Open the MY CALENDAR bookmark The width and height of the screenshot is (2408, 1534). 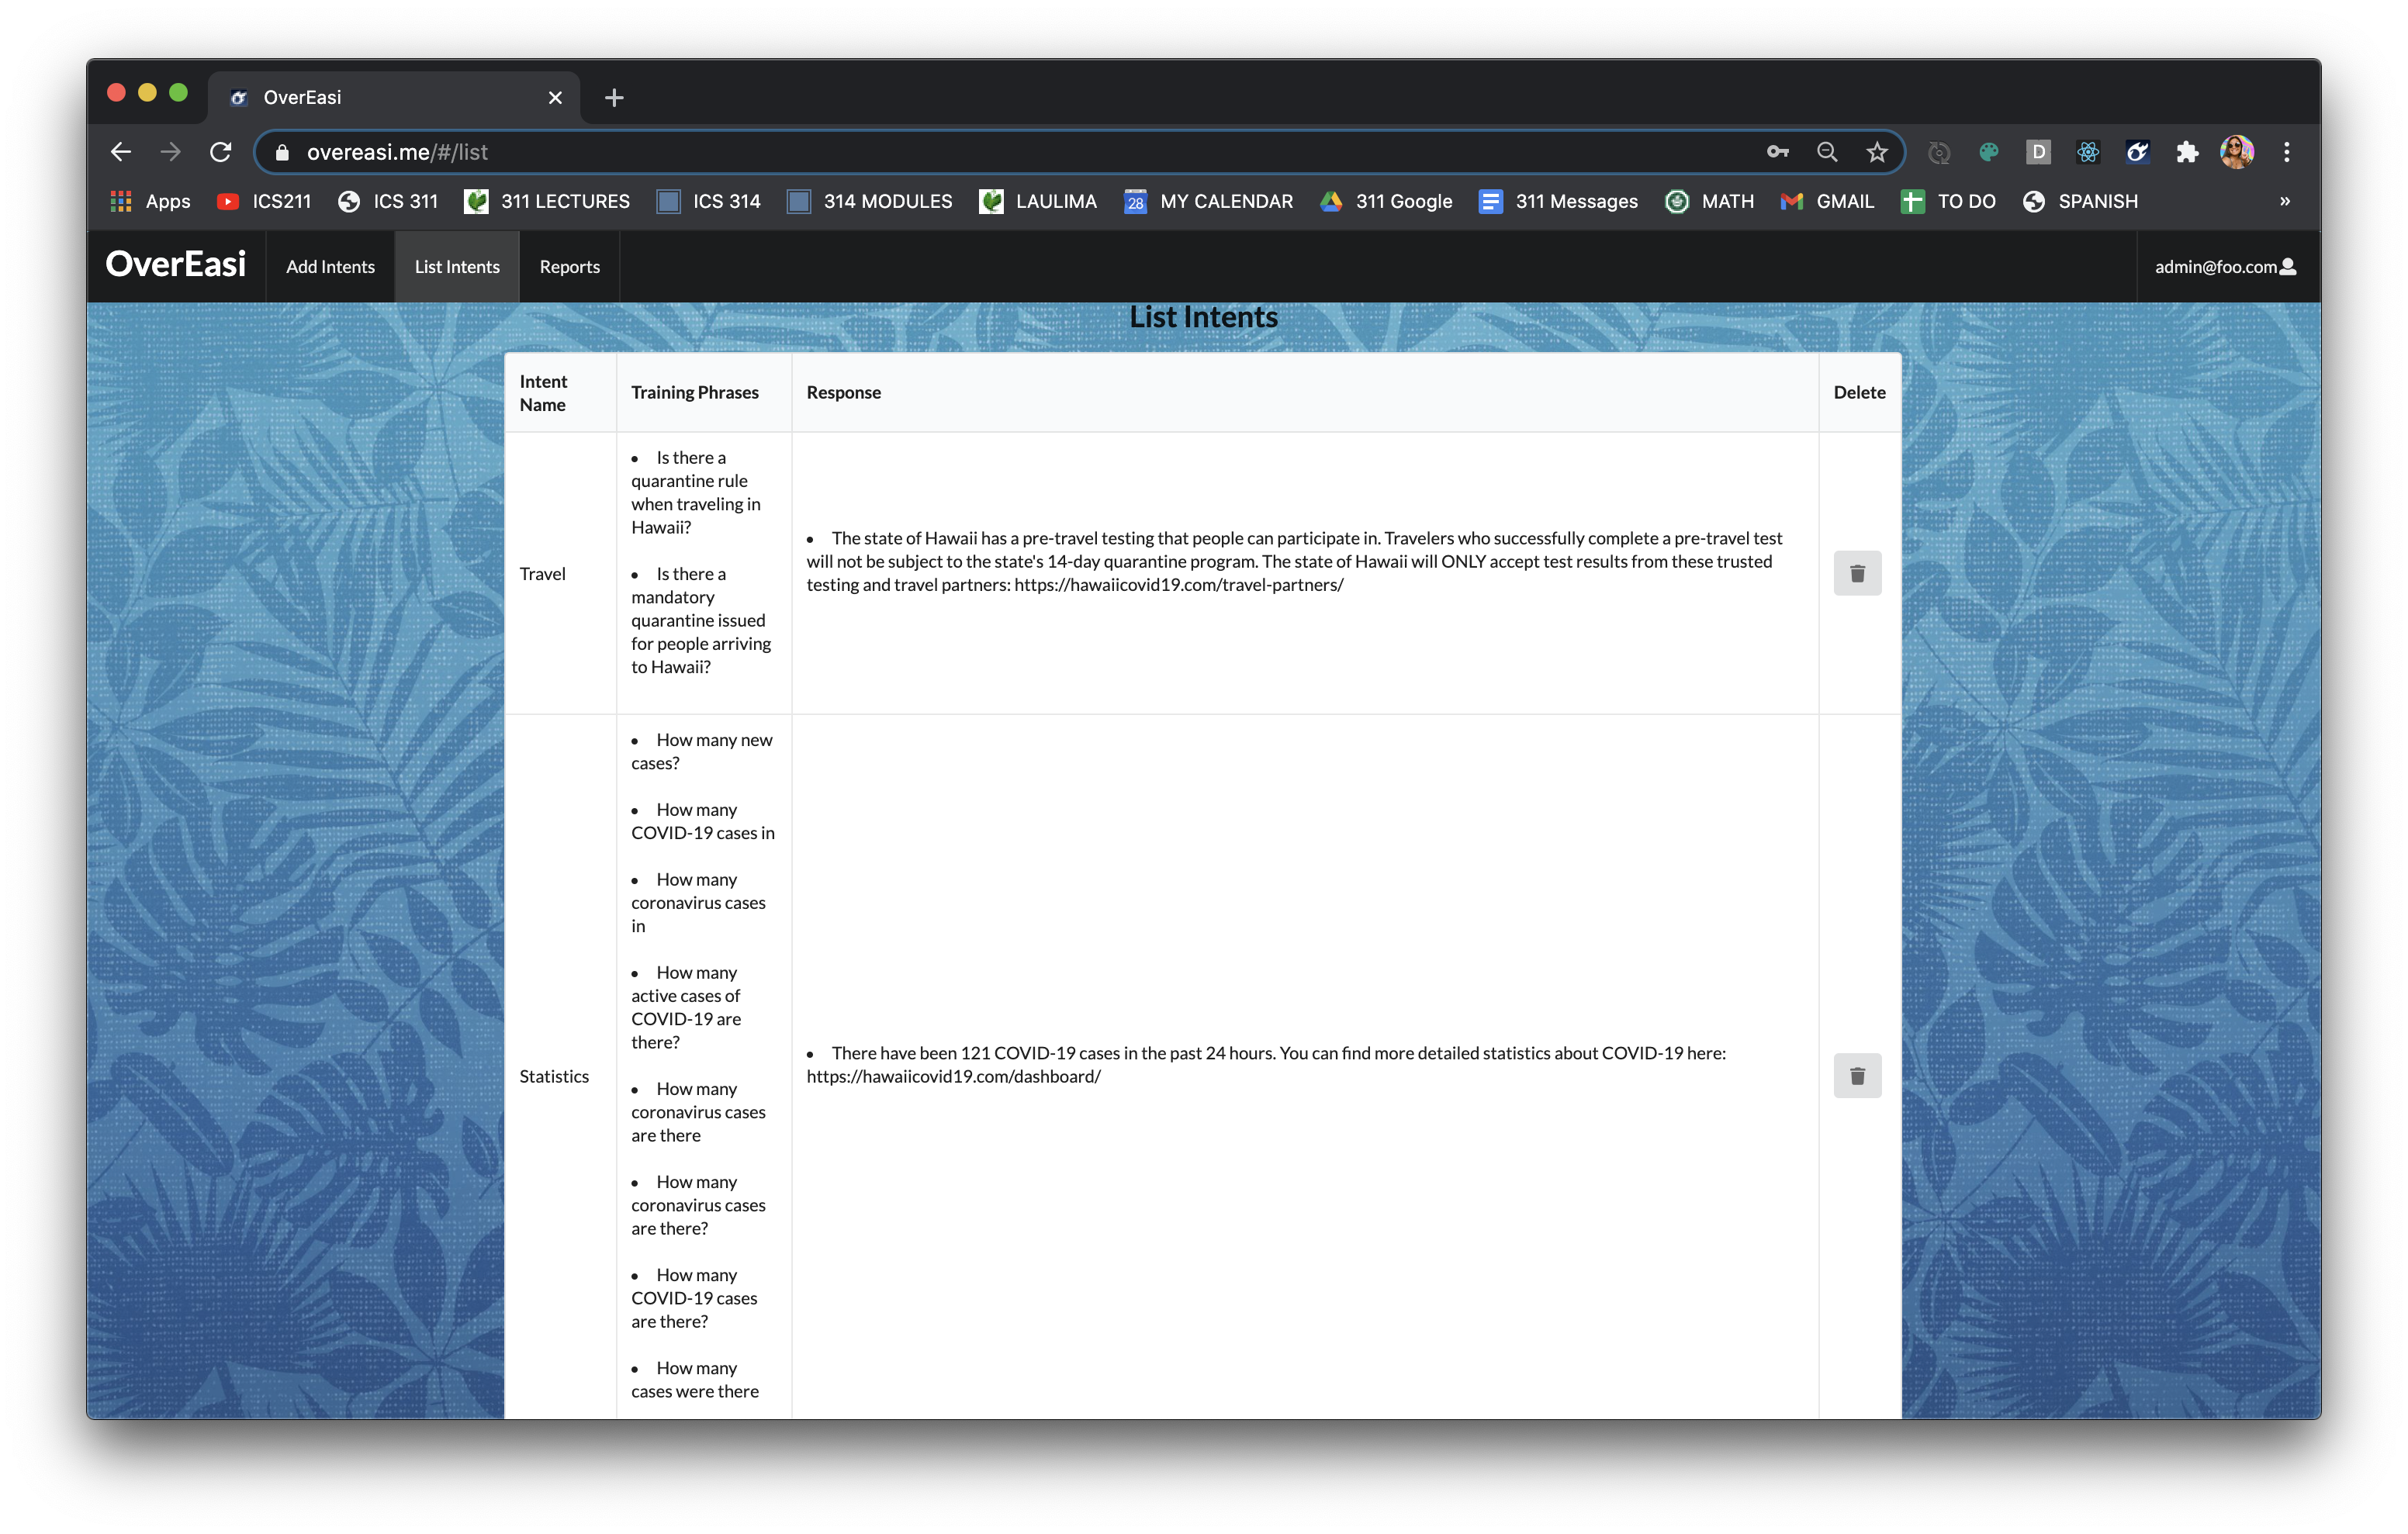pyautogui.click(x=1208, y=201)
